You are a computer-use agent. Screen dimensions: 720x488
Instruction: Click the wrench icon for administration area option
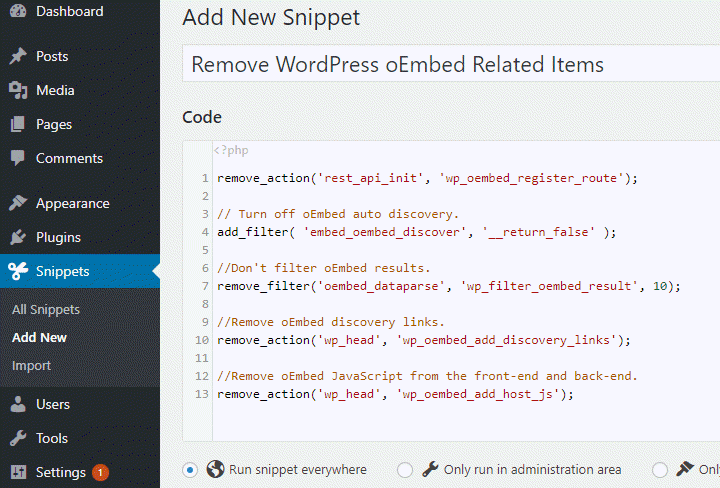[430, 469]
